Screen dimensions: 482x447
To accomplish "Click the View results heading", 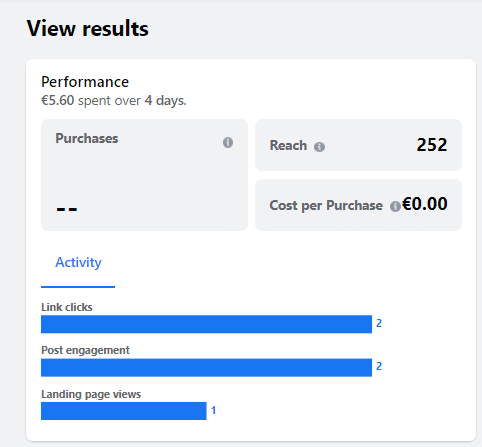I will tap(88, 29).
